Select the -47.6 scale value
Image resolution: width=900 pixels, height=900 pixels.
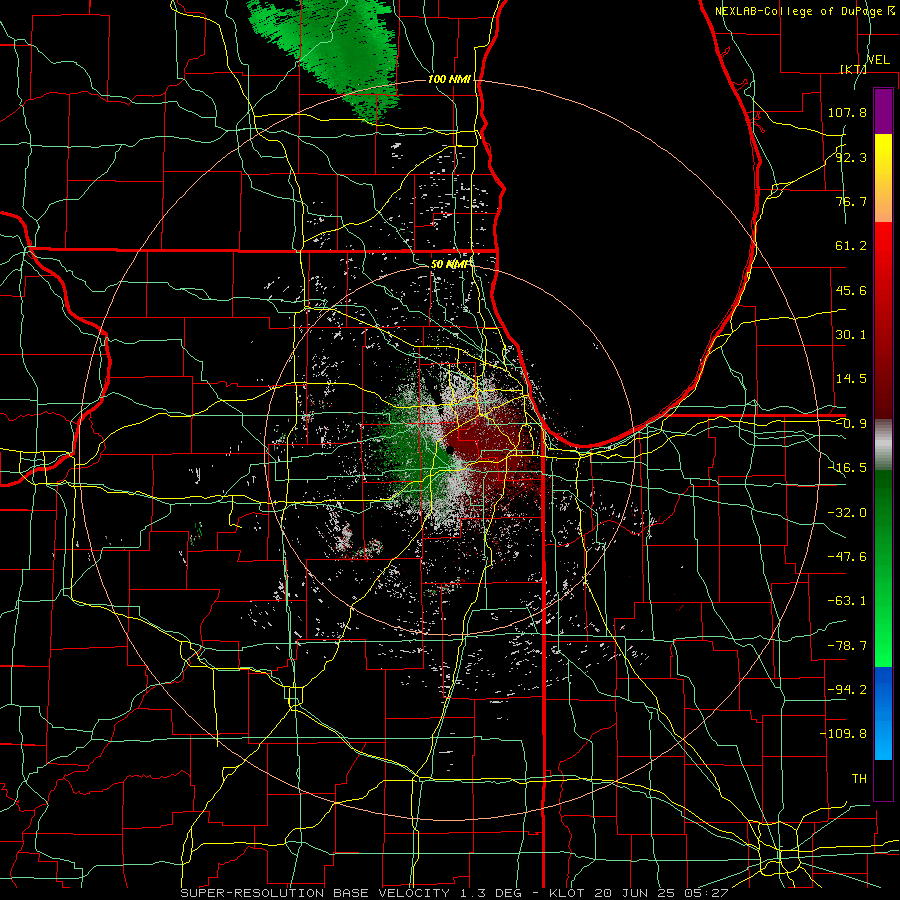point(847,557)
